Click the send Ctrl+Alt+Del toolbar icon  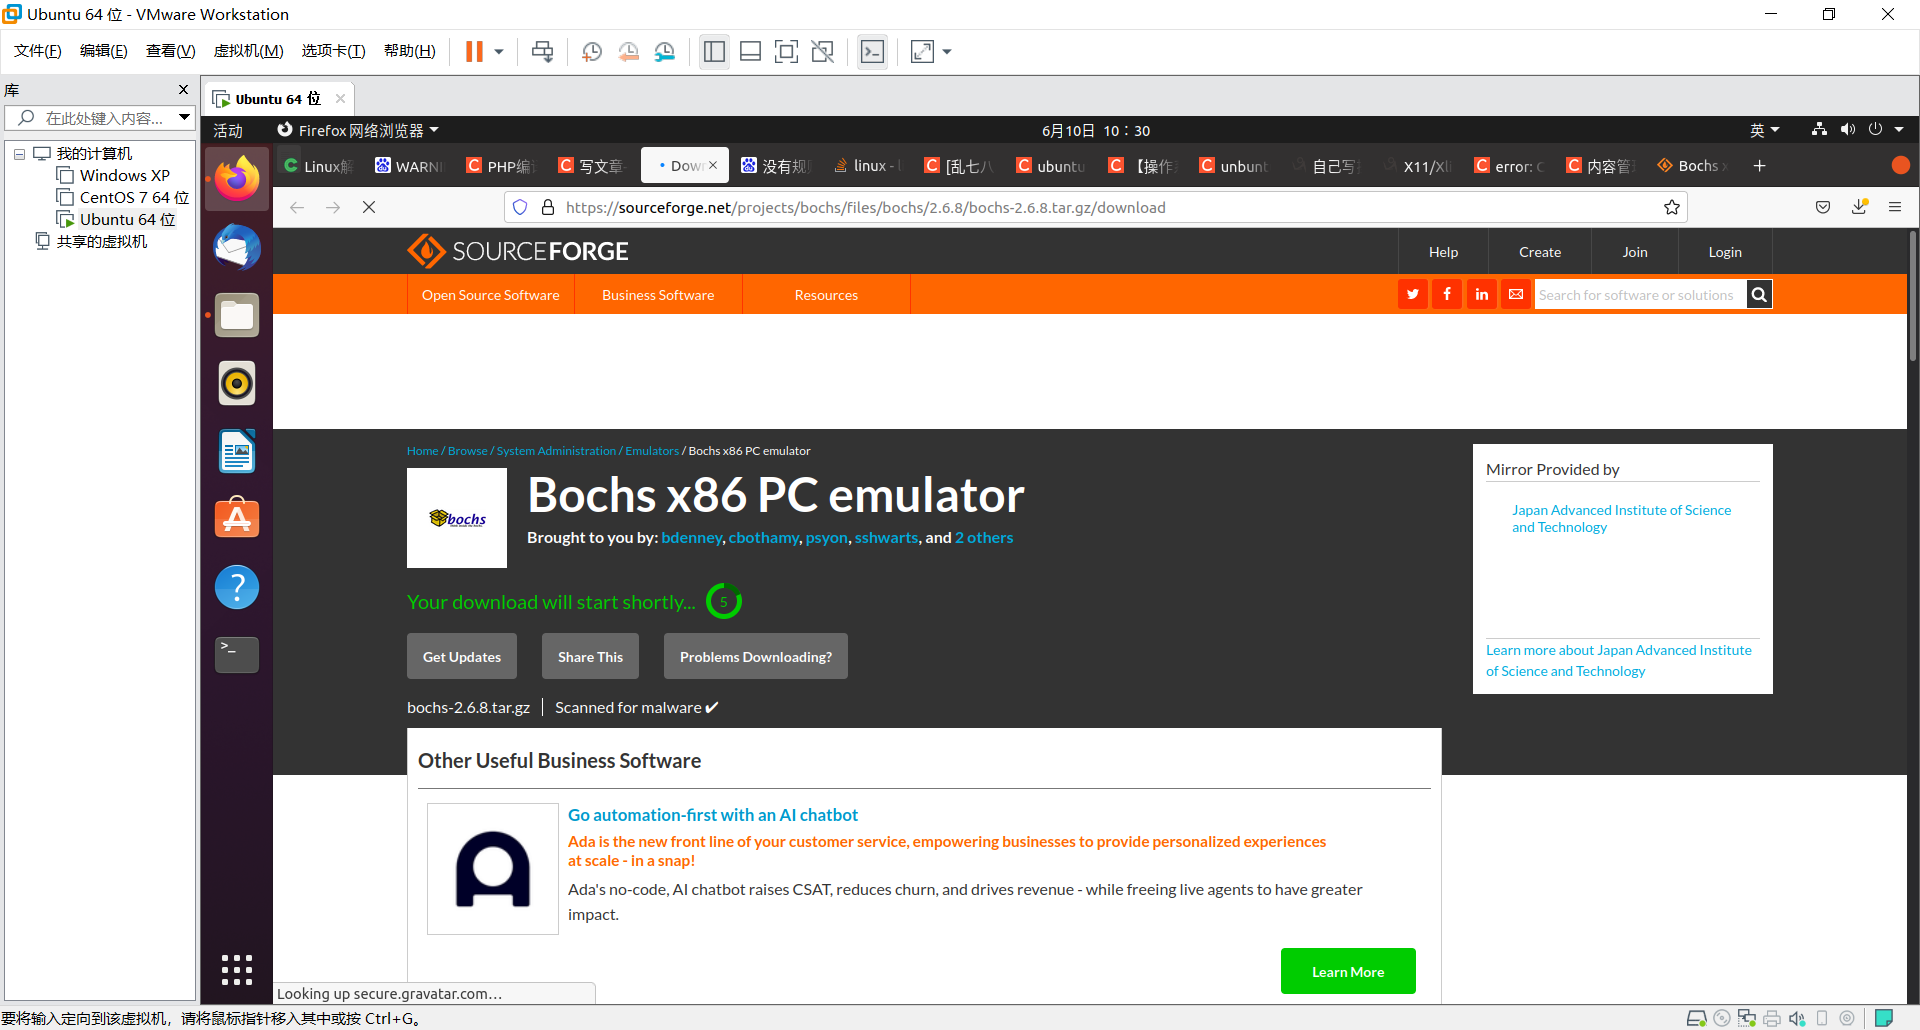coord(543,52)
